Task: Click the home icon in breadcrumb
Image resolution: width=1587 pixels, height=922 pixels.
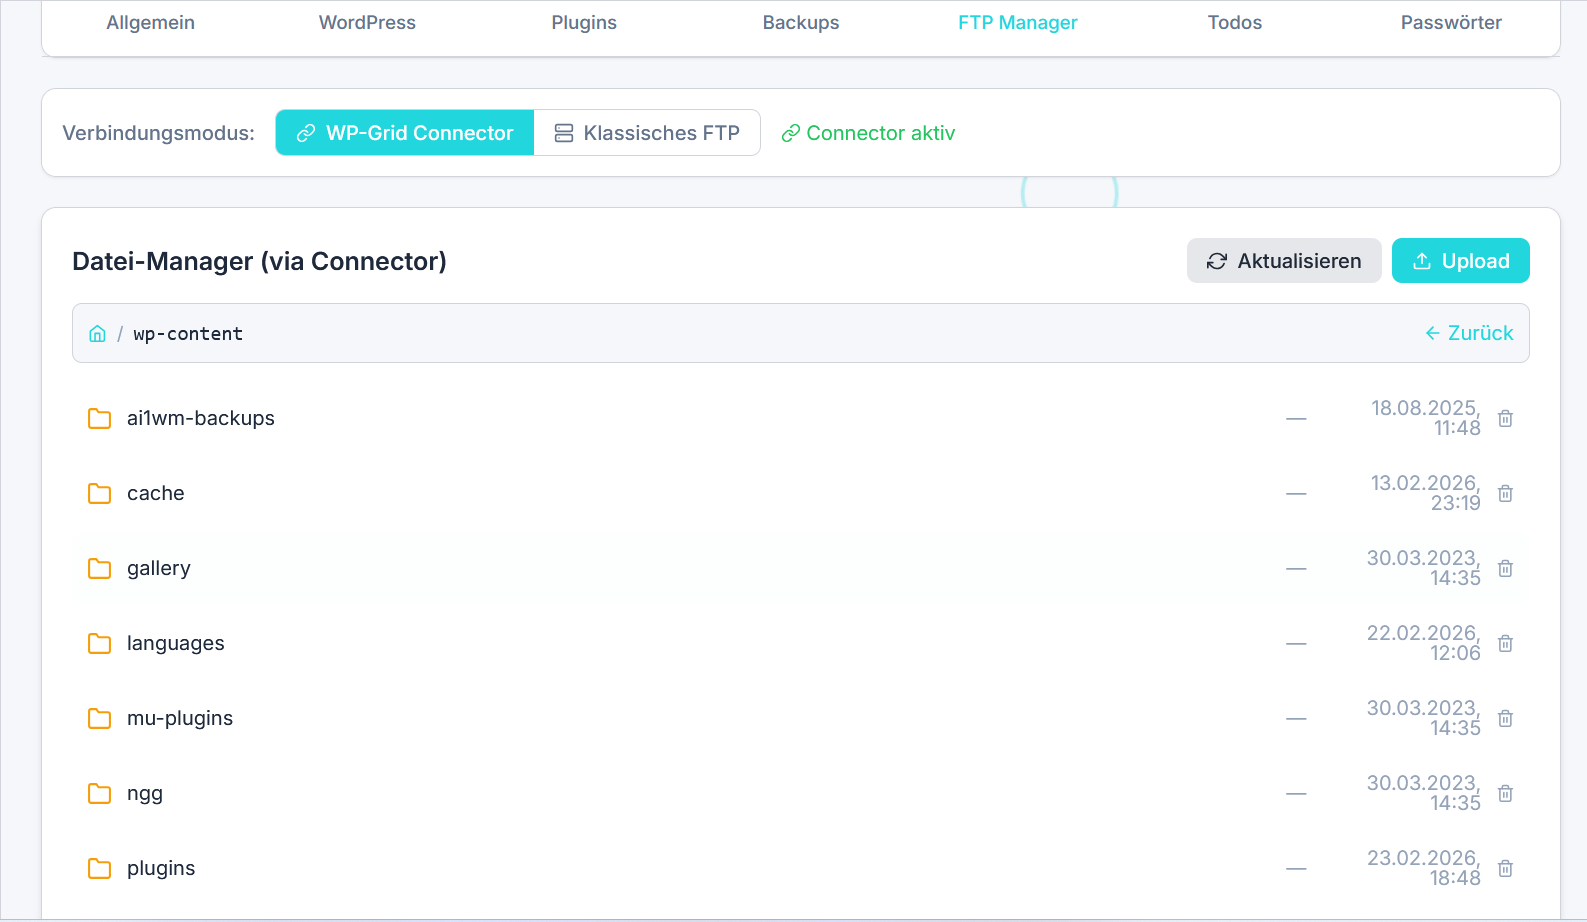Action: tap(97, 334)
